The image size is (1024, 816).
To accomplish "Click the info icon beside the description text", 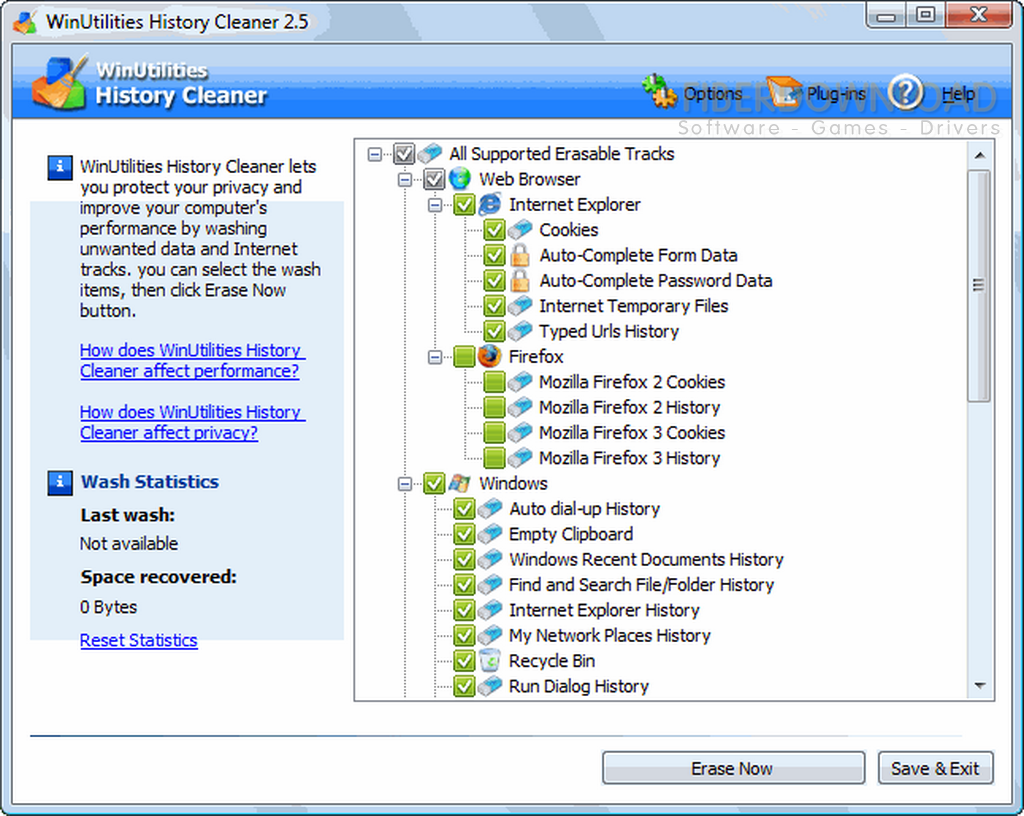I will tap(59, 167).
